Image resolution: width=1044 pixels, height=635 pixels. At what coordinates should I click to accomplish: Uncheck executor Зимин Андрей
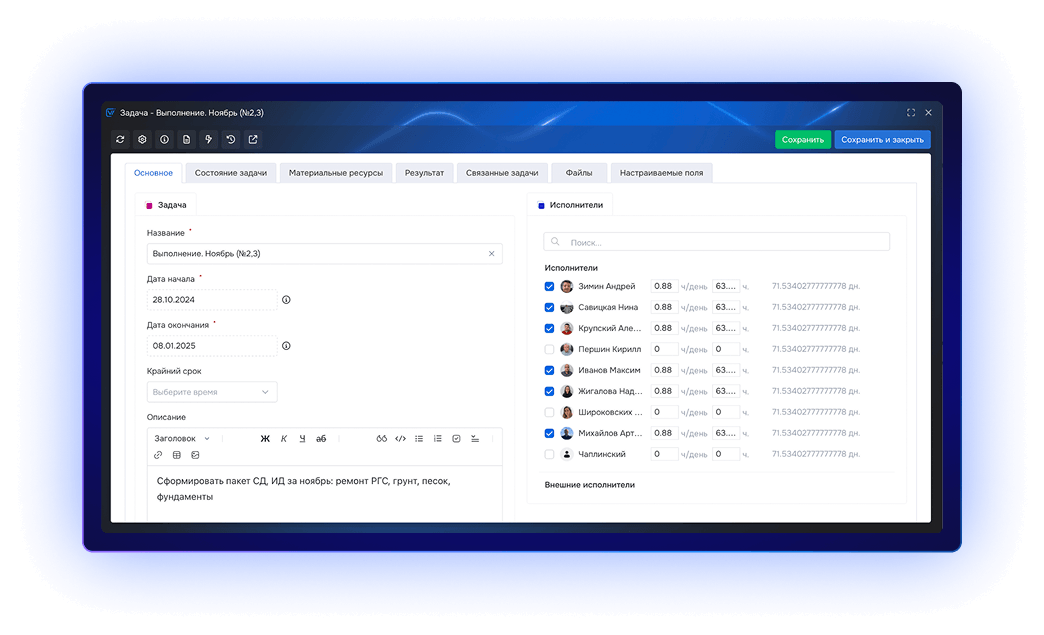tap(549, 286)
